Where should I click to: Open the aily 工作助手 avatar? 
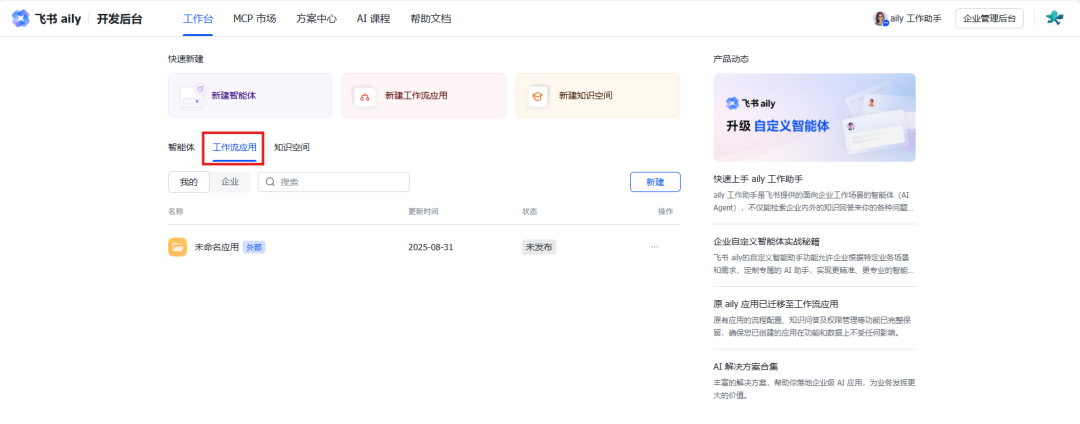coord(880,19)
